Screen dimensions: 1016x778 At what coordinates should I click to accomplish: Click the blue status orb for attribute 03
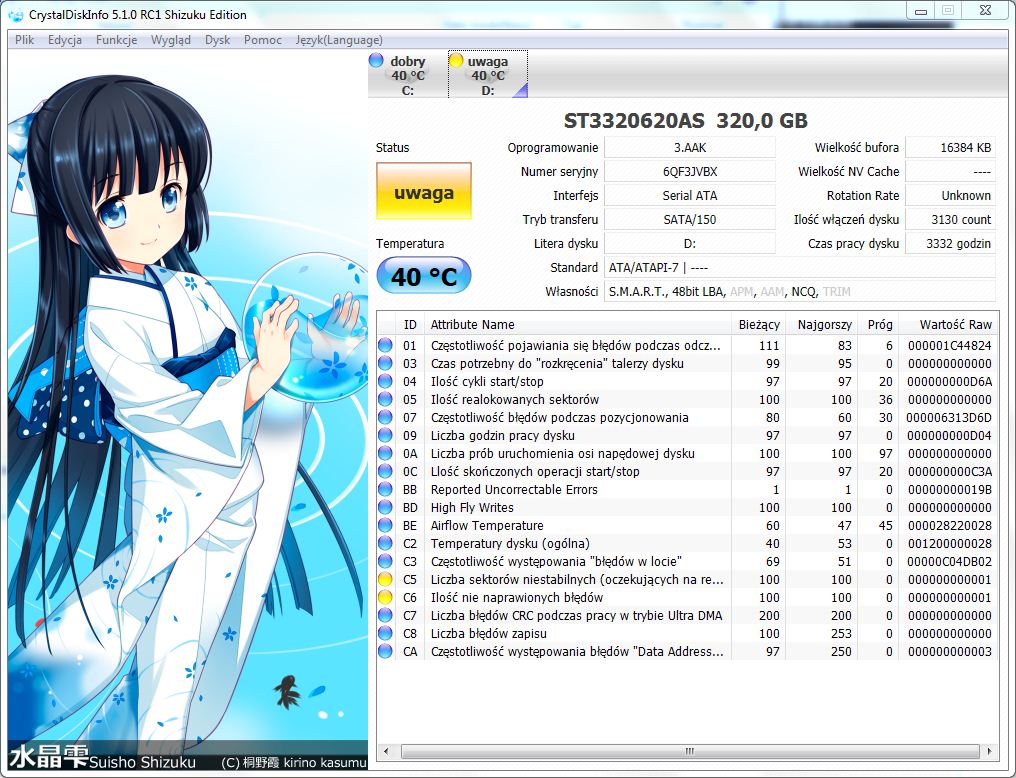coord(386,363)
